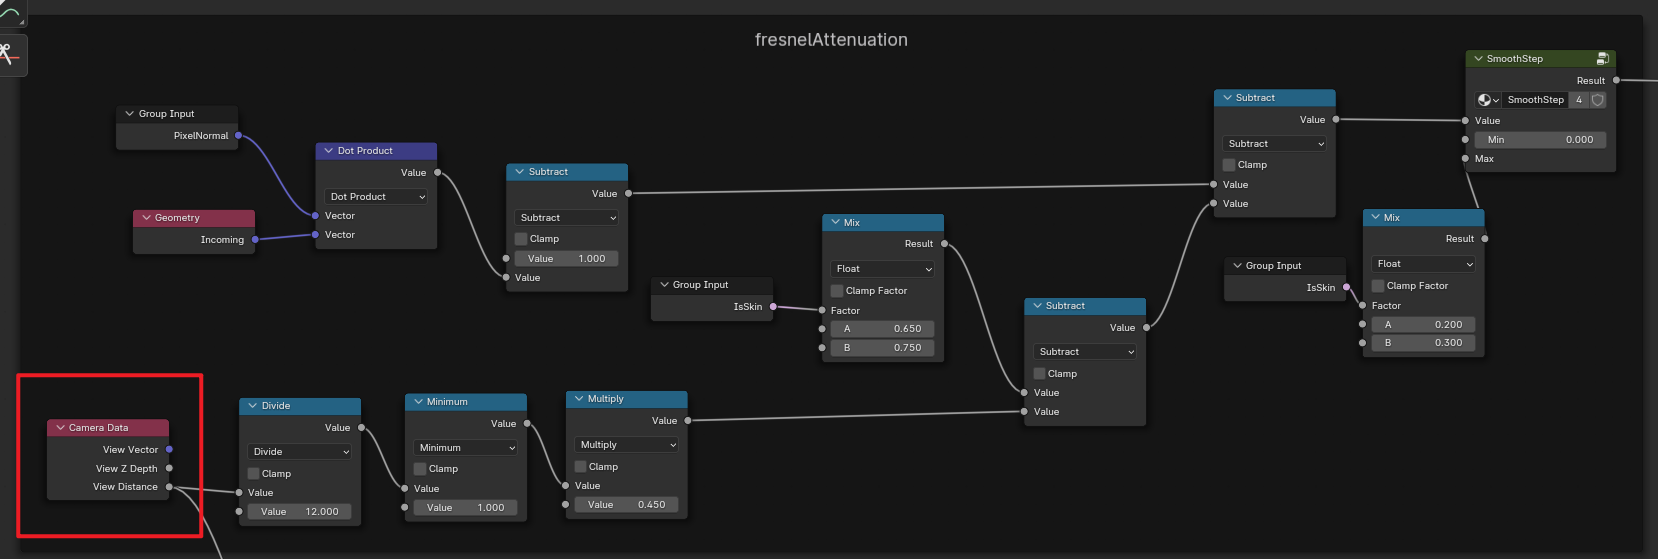Select the Links Cut scissors tool
Viewport: 1658px width, 559px height.
pos(10,55)
